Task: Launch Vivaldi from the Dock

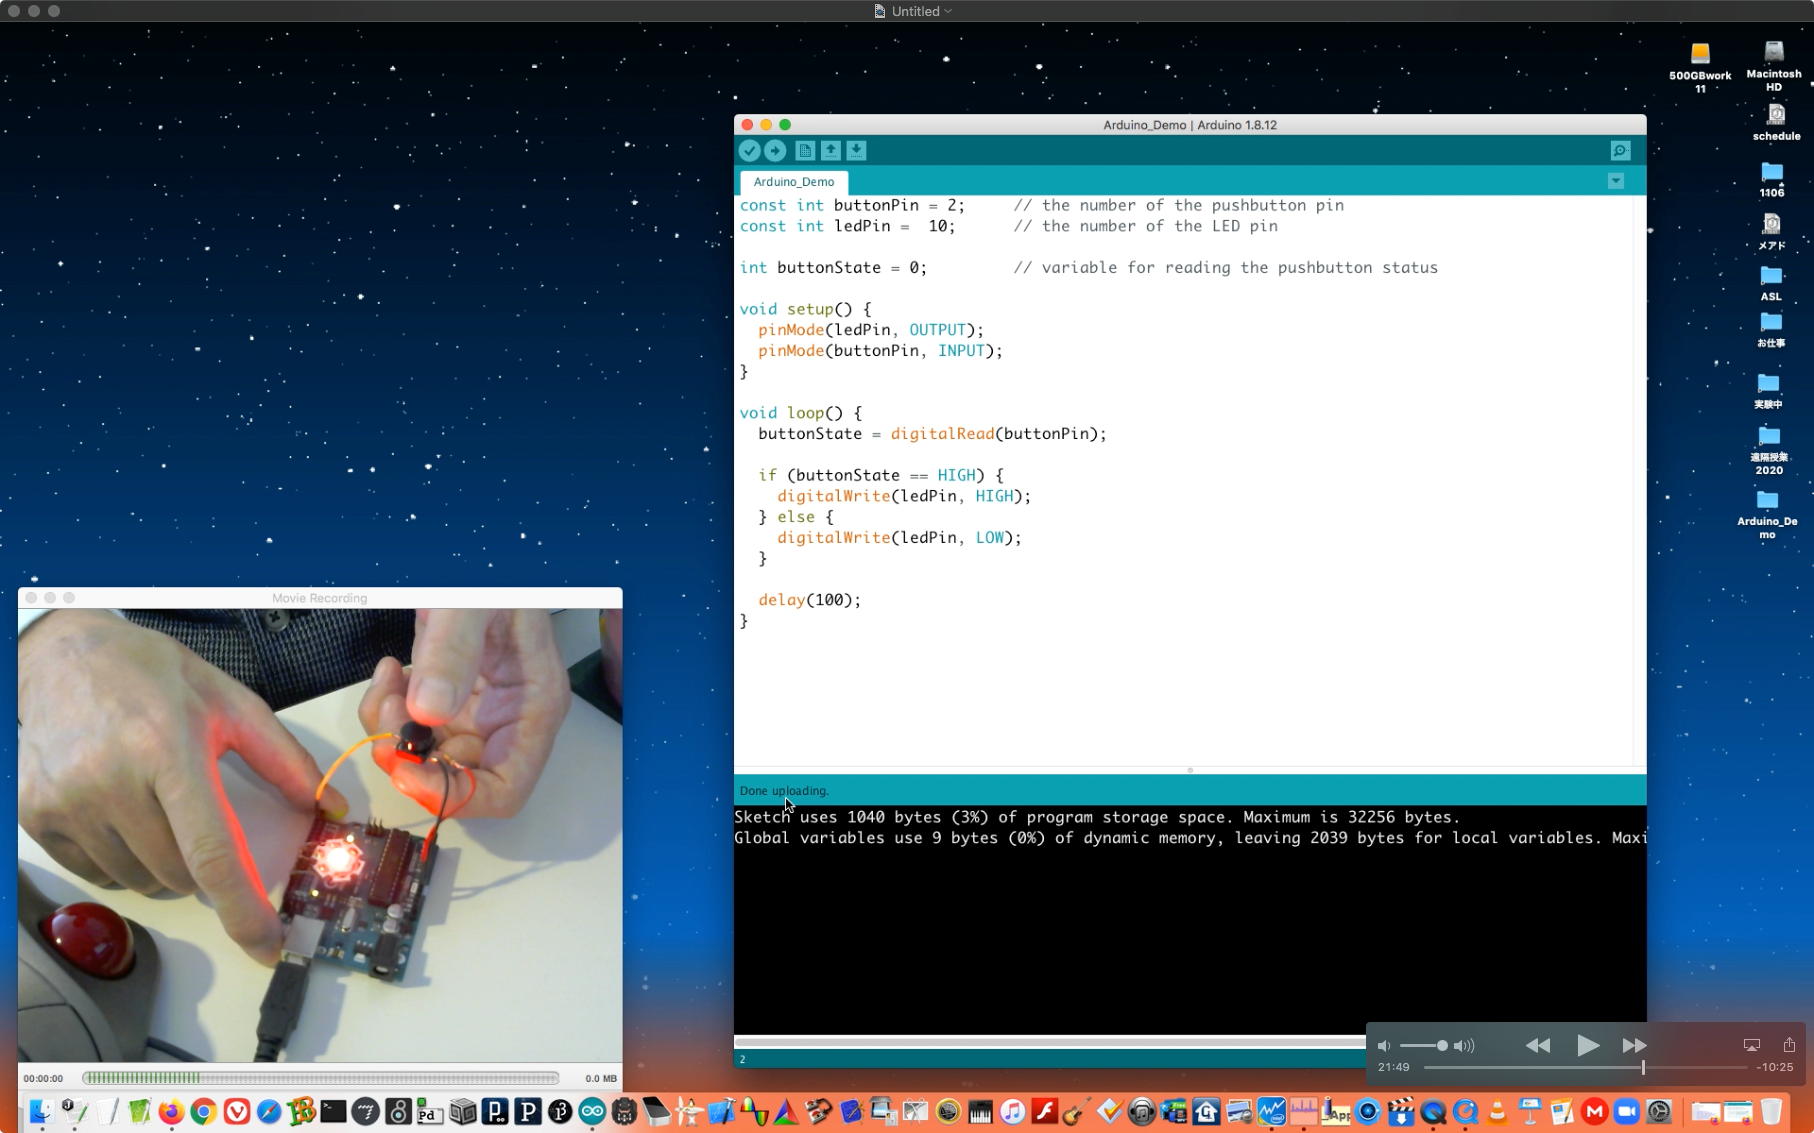Action: pyautogui.click(x=237, y=1111)
